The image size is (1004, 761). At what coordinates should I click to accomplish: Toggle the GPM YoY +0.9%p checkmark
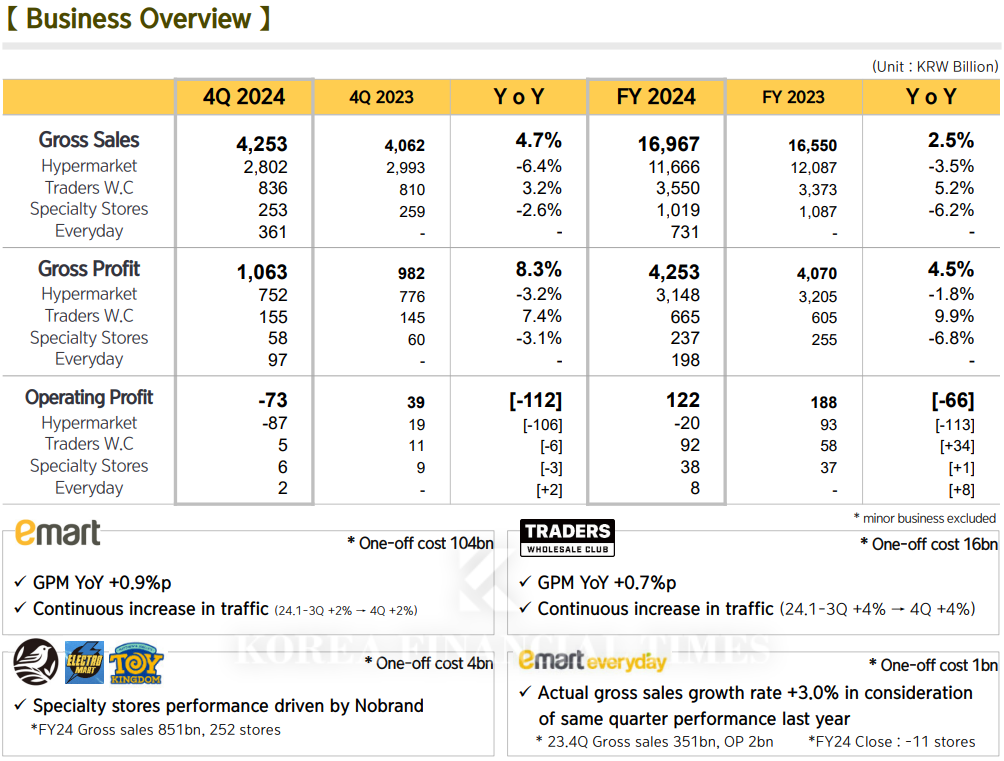[x=18, y=581]
